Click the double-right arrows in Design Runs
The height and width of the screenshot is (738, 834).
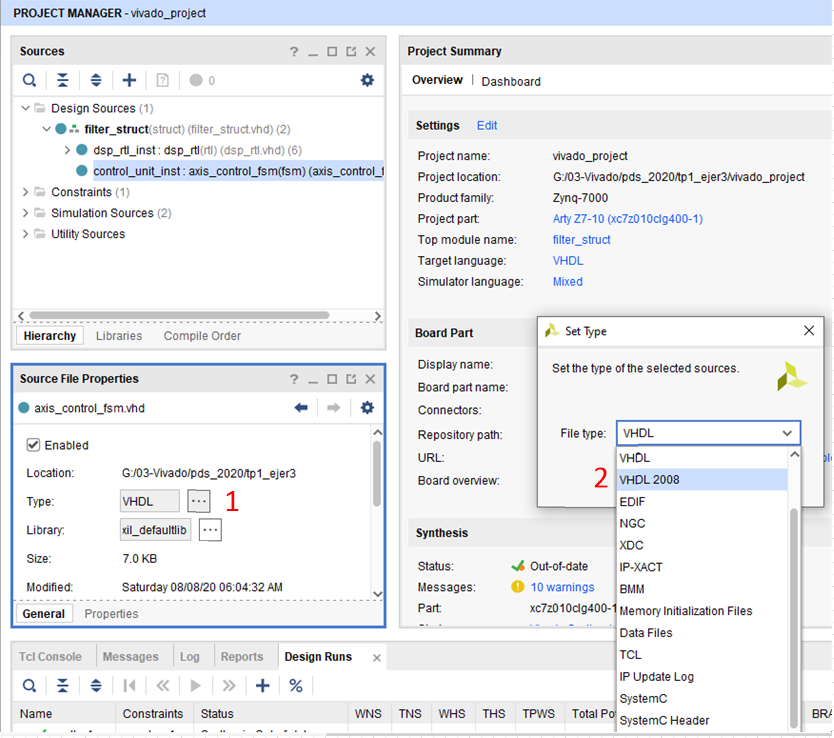click(x=229, y=685)
